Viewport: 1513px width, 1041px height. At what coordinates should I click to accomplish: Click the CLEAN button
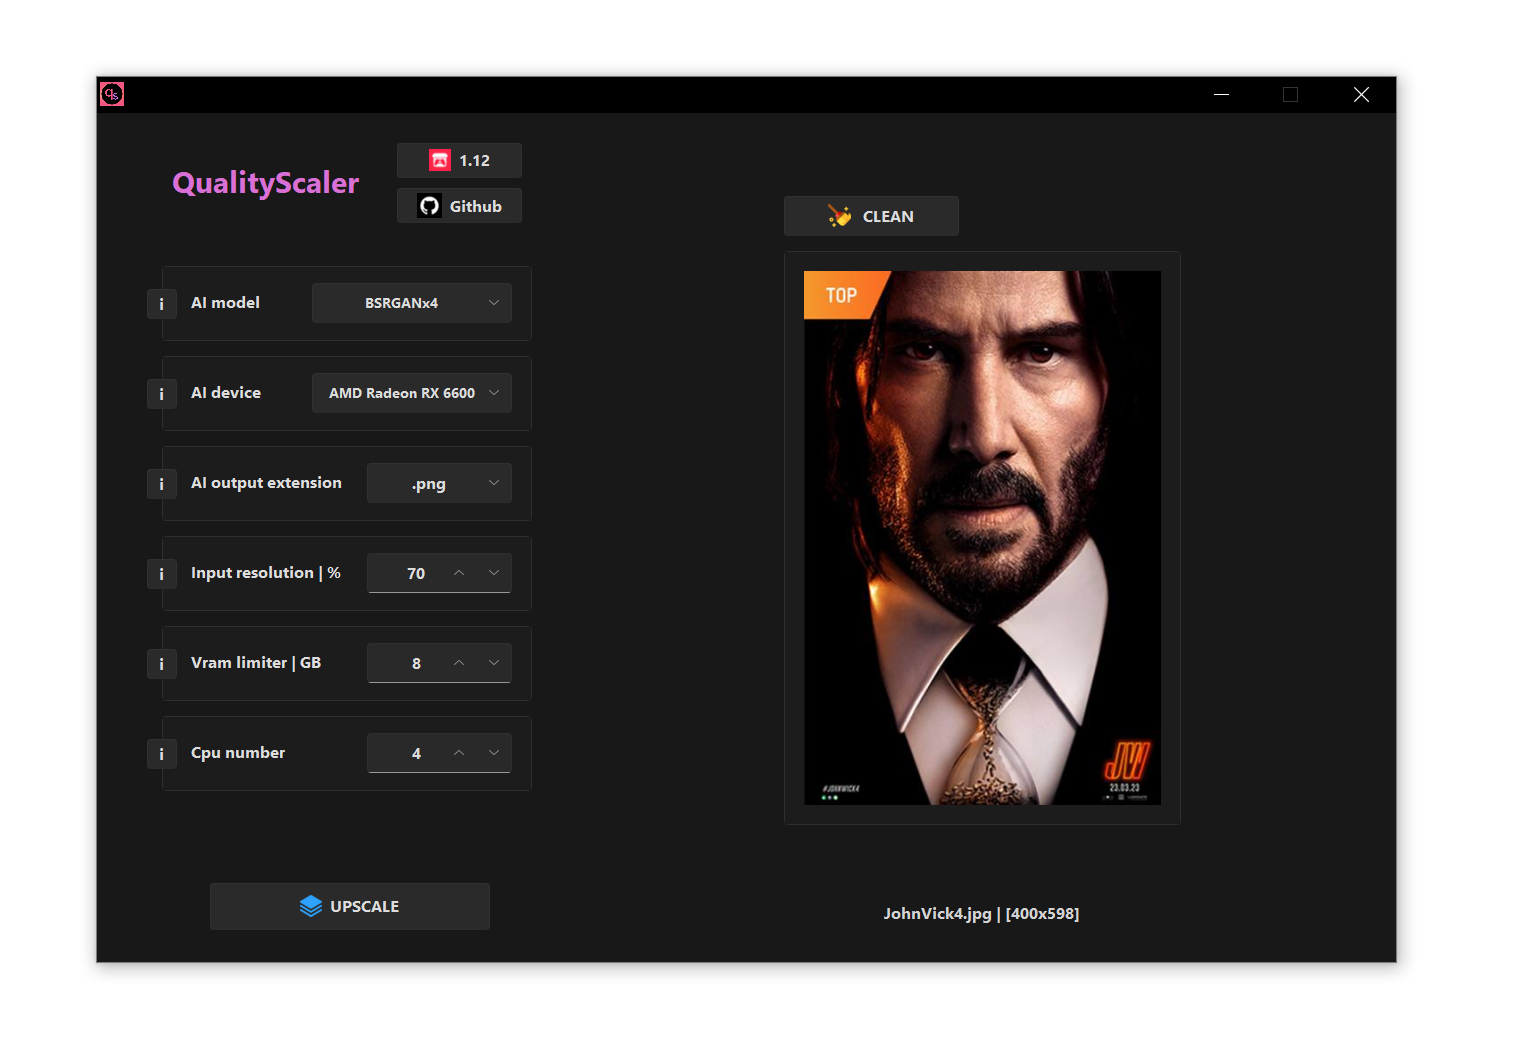pos(871,216)
